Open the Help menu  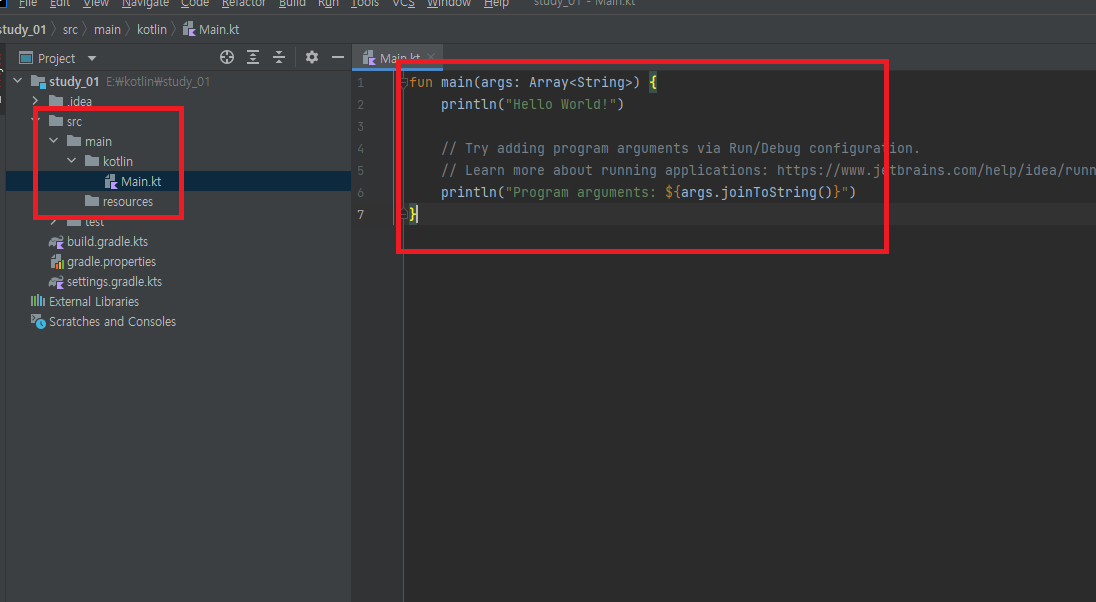tap(496, 3)
